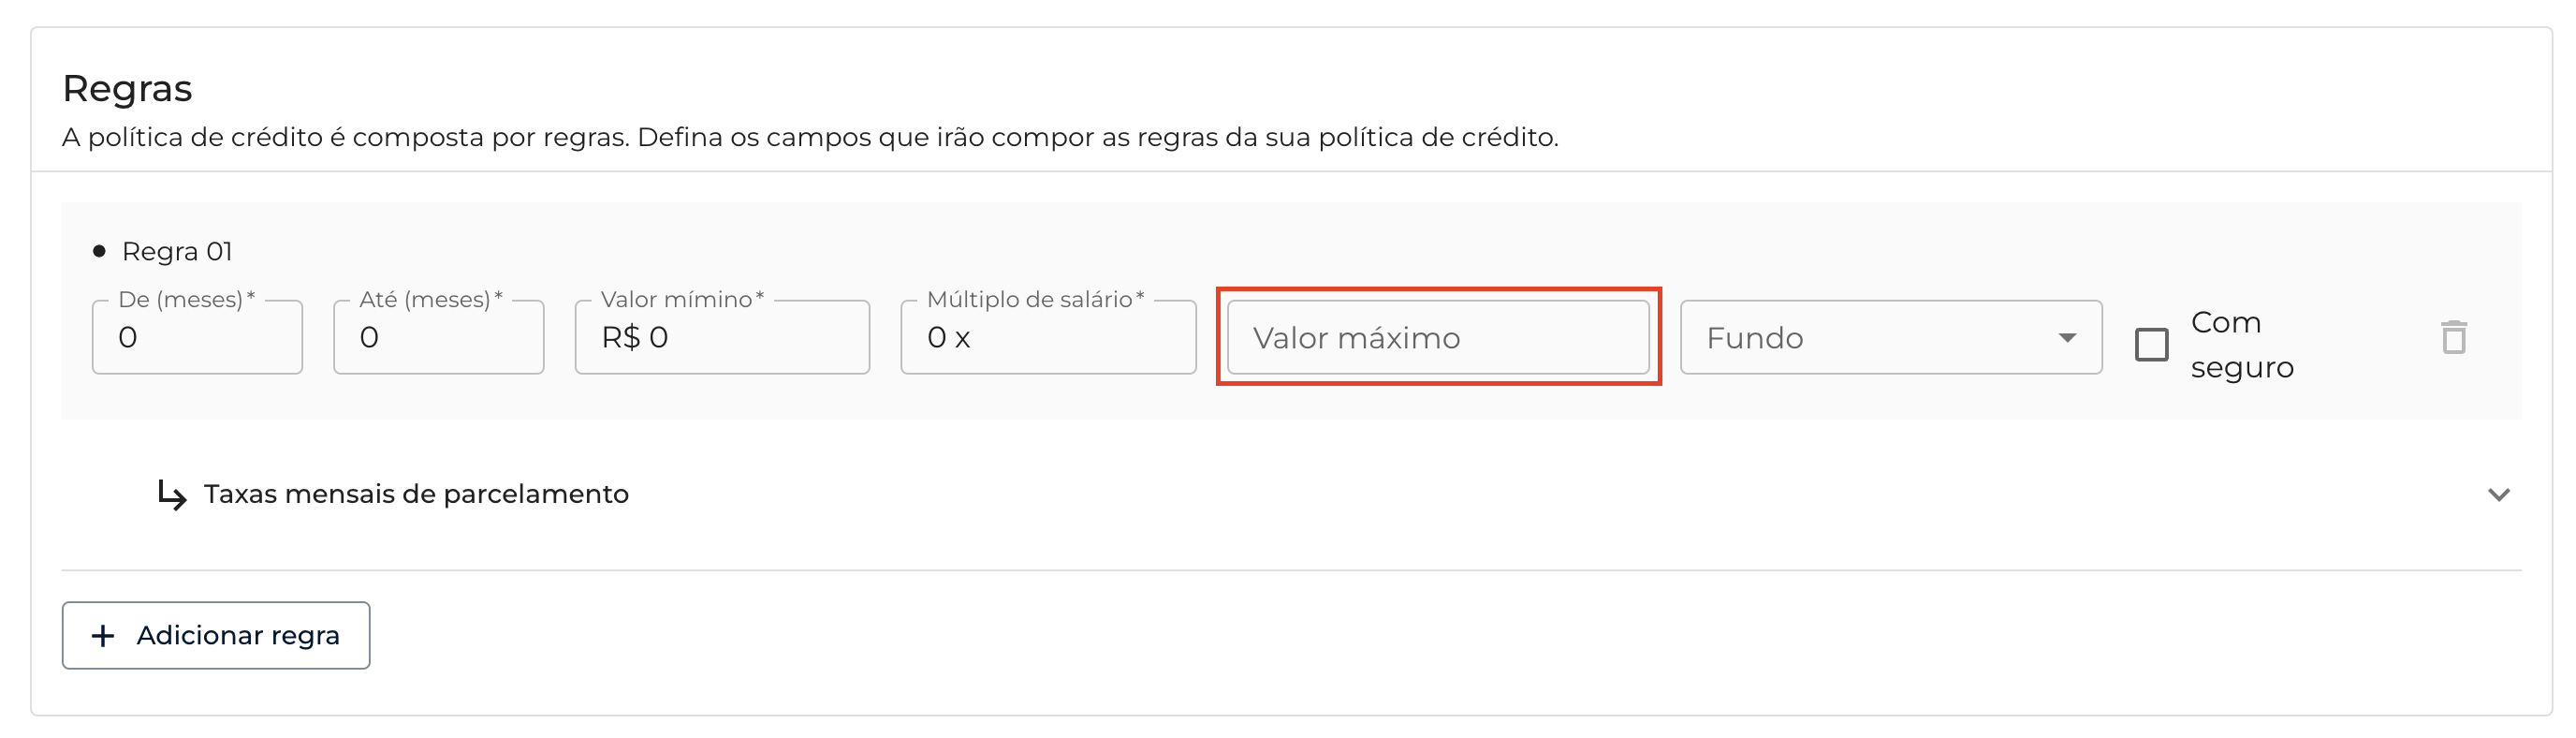
Task: Focus the Até (meses) input field
Action: pos(438,338)
